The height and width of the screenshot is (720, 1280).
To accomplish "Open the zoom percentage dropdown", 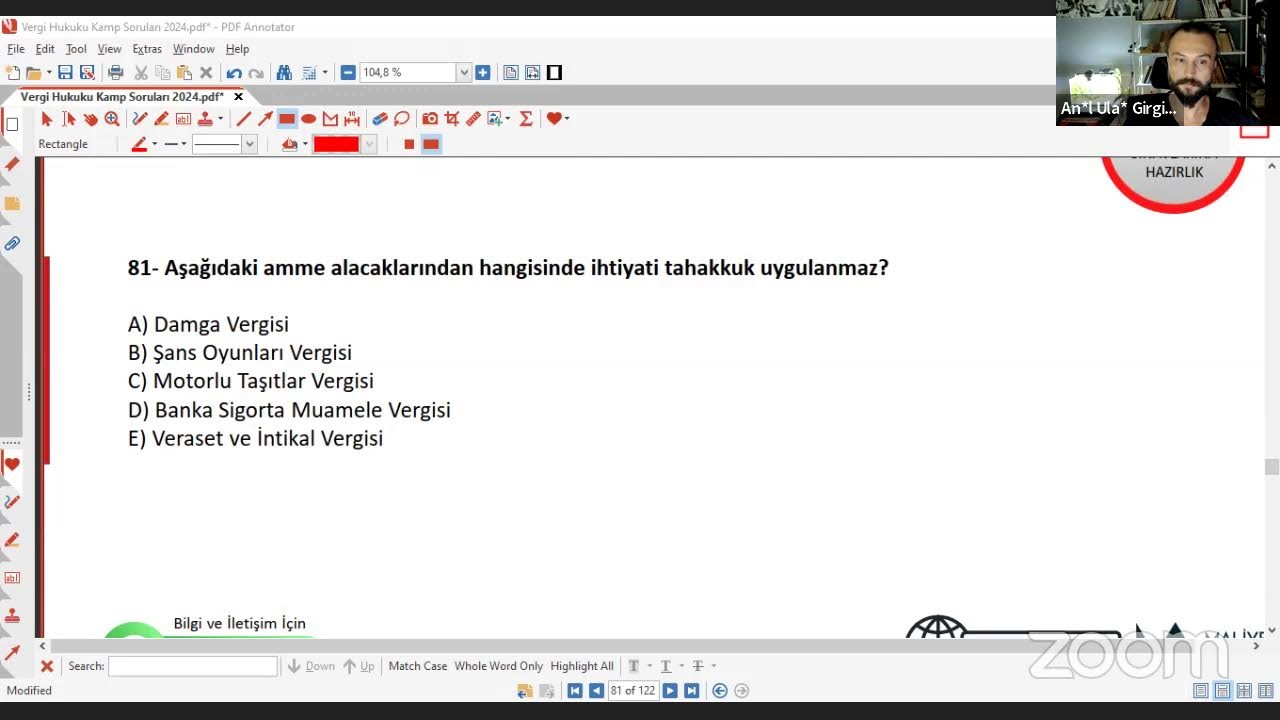I will point(464,72).
